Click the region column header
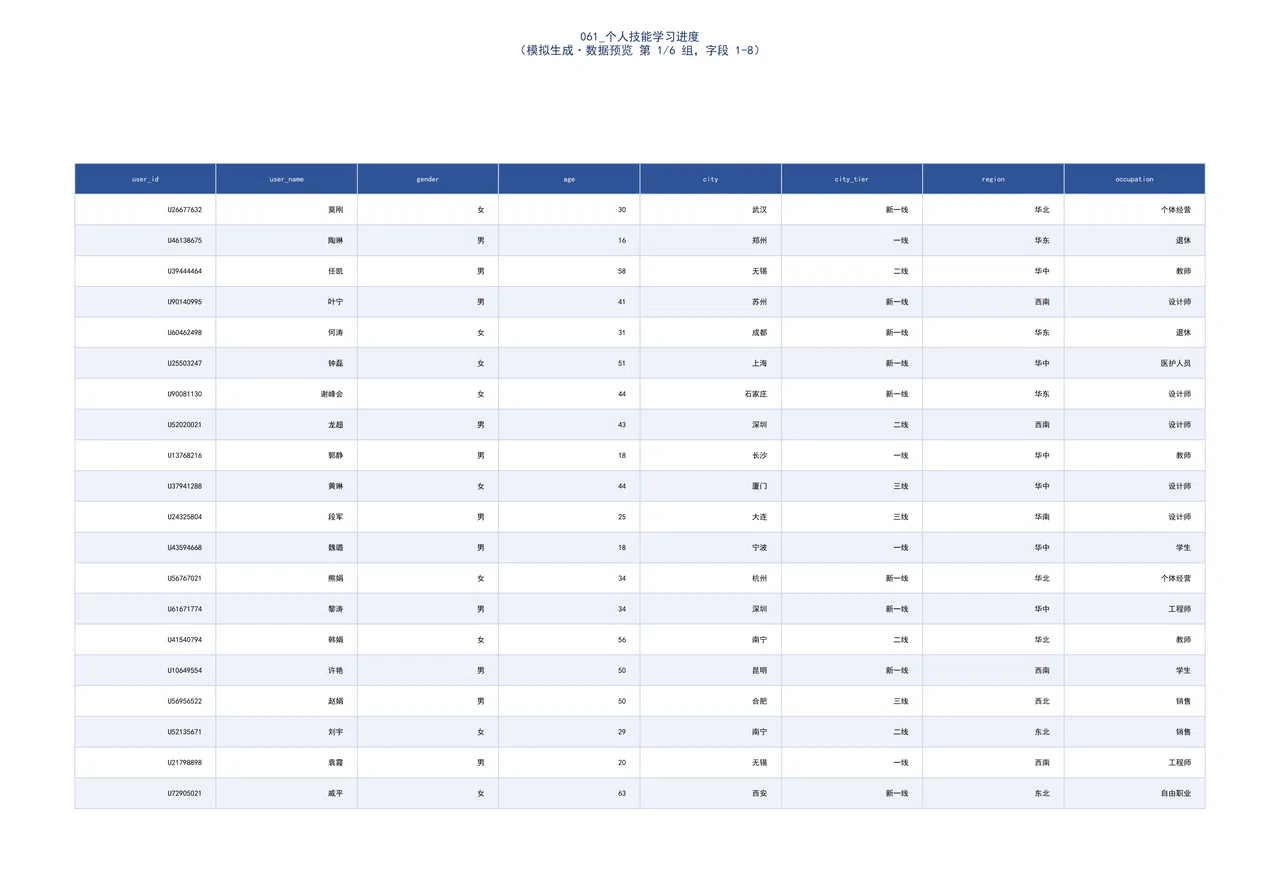This screenshot has width=1280, height=874. 993,179
